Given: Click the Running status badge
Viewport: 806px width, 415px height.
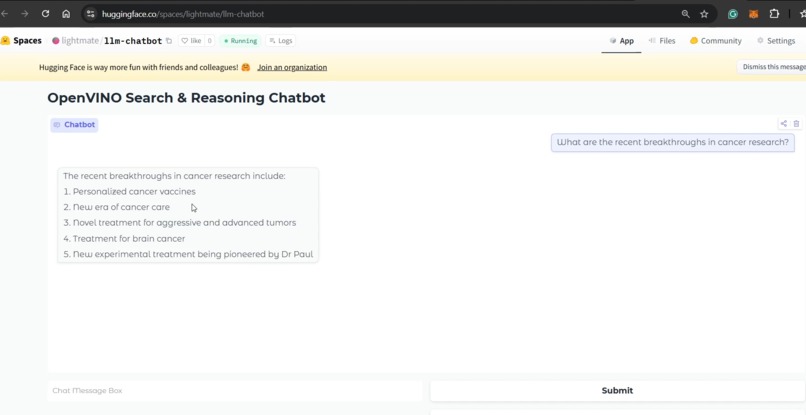Looking at the screenshot, I should tap(241, 41).
